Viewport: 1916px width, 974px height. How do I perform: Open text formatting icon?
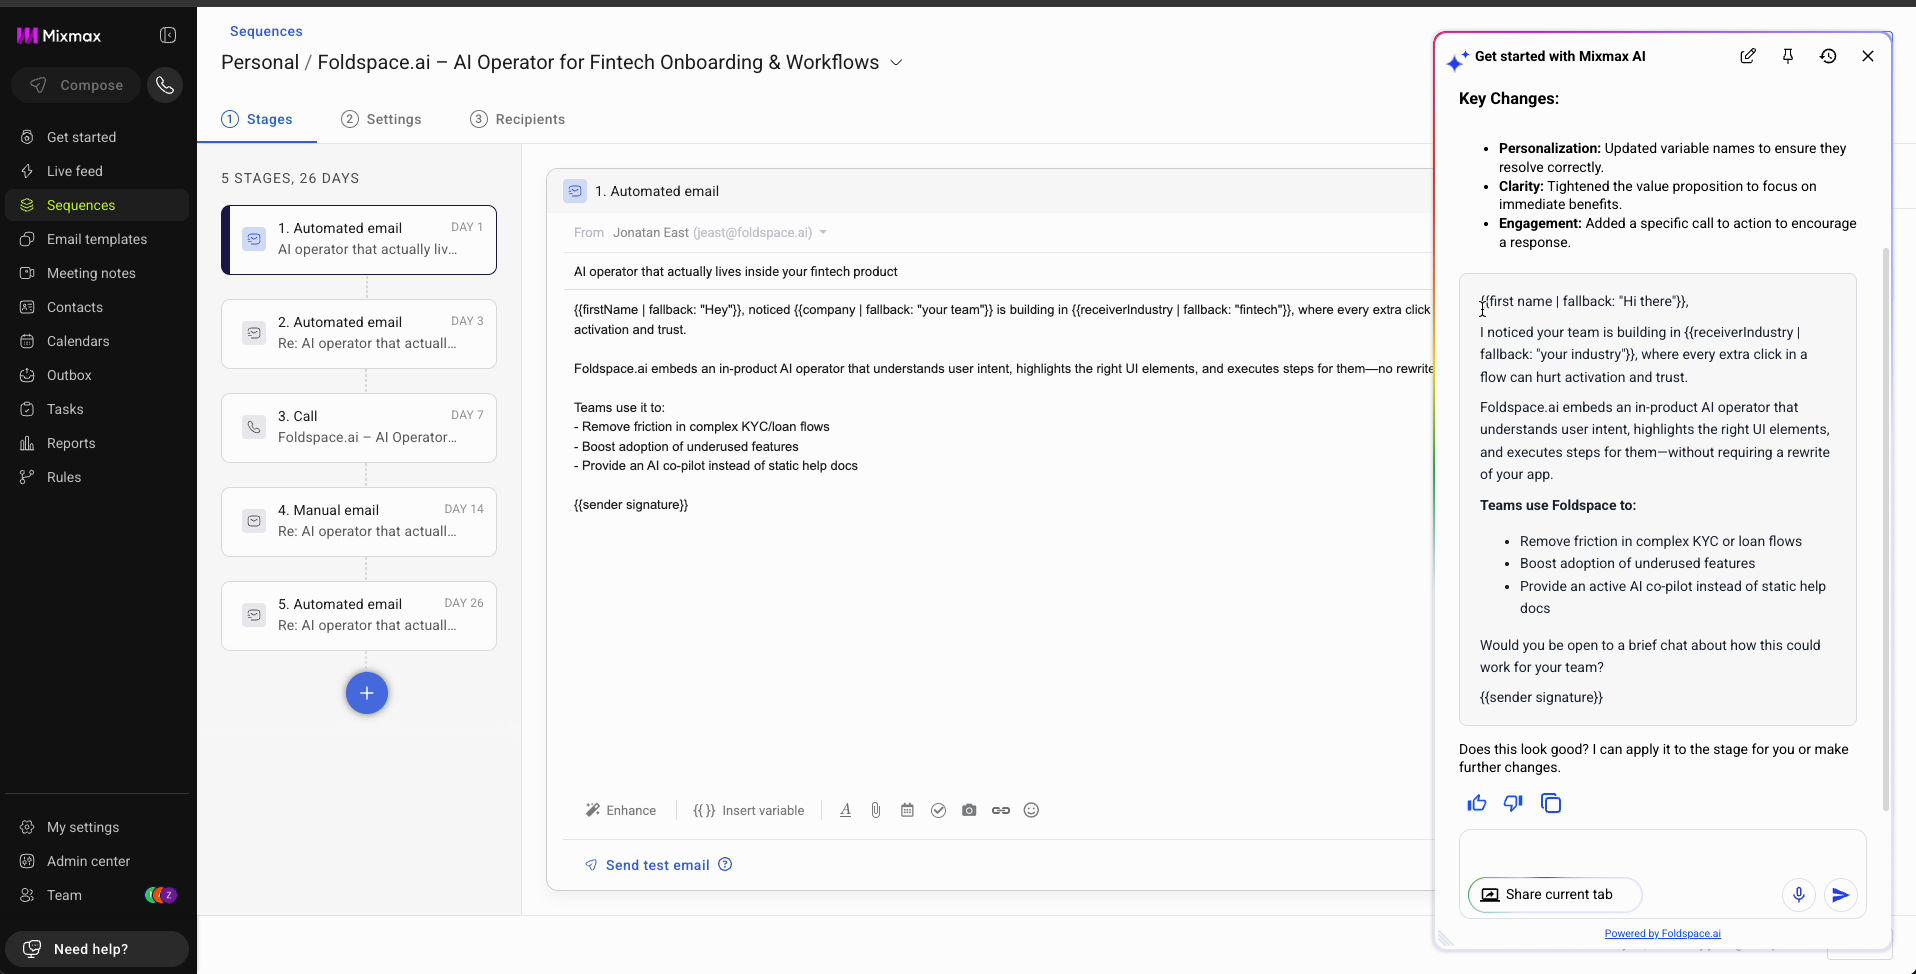(x=845, y=810)
